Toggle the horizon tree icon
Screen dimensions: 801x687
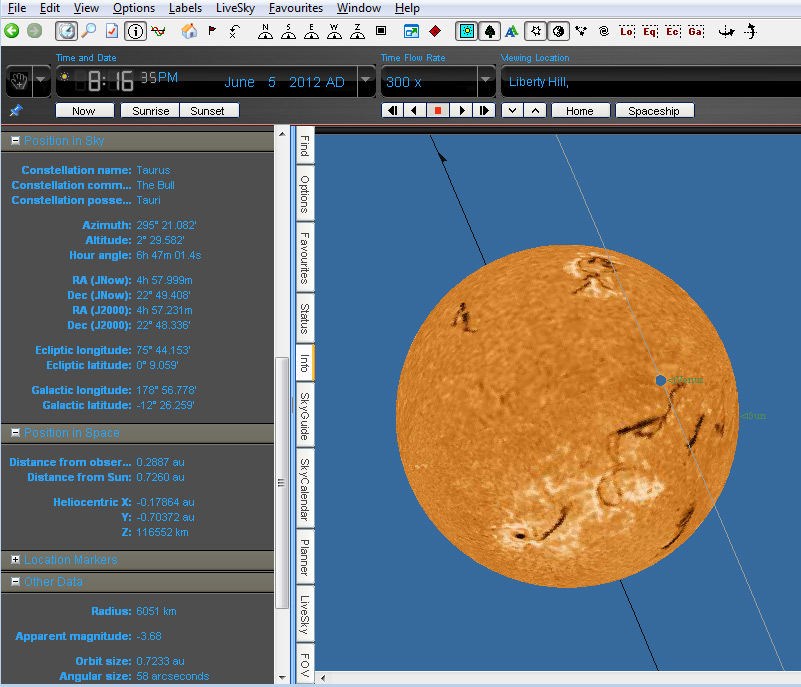[490, 31]
